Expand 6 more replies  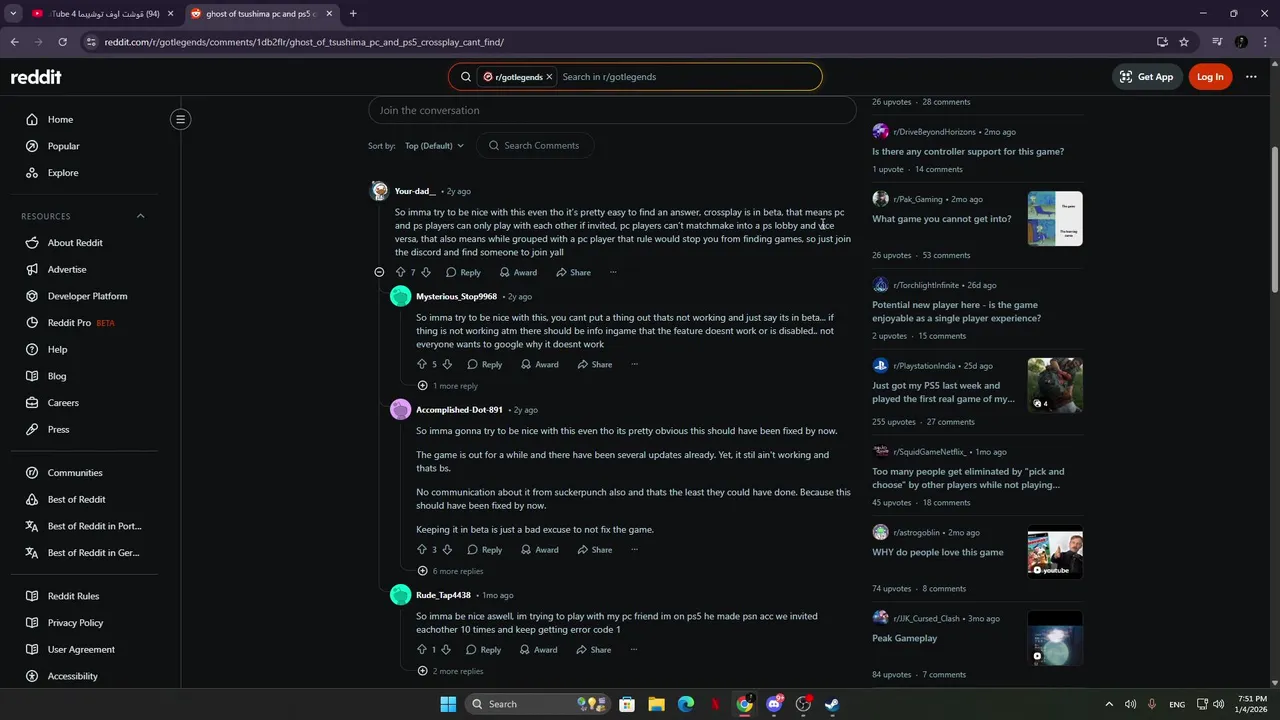pos(451,571)
